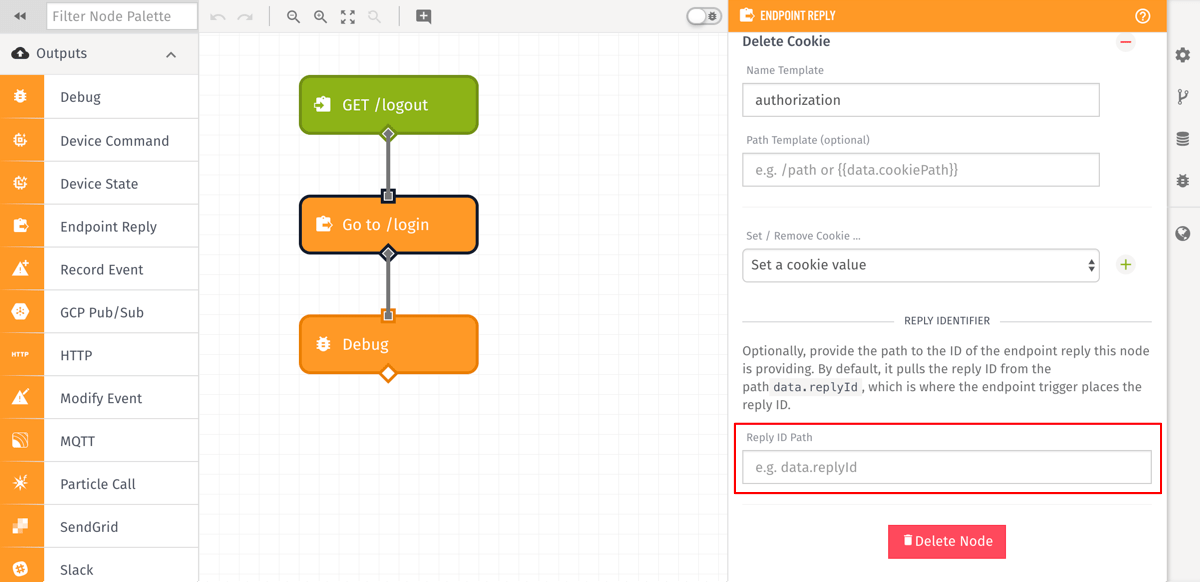Screen dimensions: 1200x582
Task: Click the Delete Cookie heading
Action: tap(786, 42)
